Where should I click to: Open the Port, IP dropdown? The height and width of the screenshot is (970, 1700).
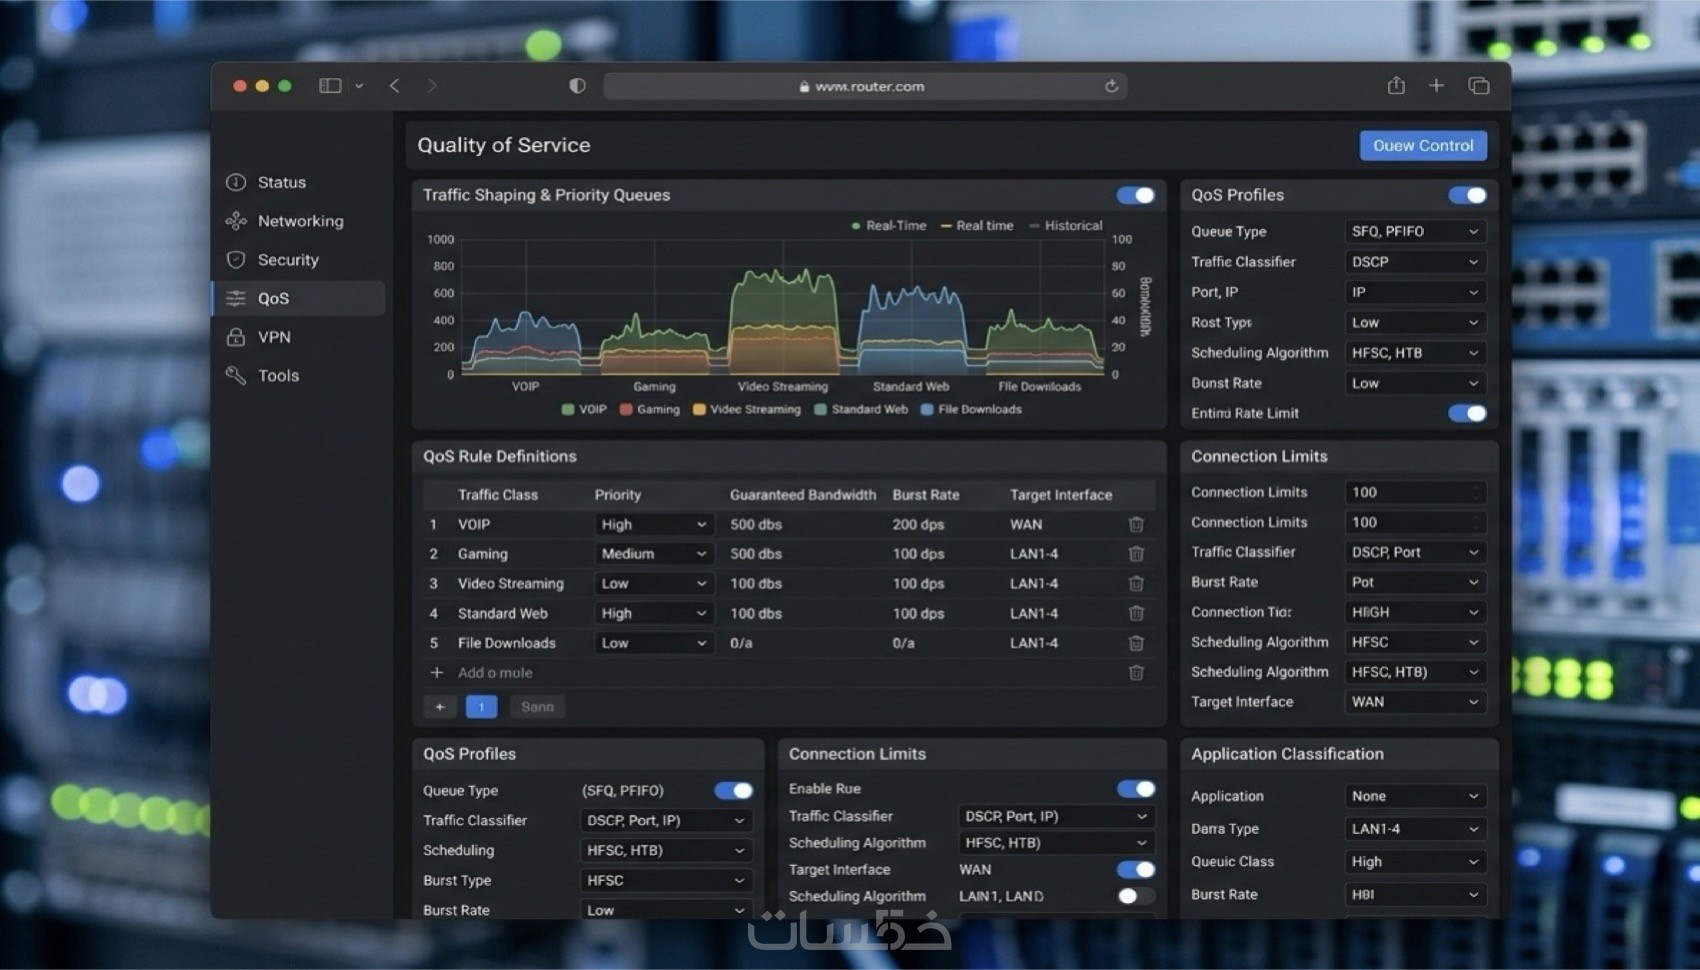coord(1415,292)
